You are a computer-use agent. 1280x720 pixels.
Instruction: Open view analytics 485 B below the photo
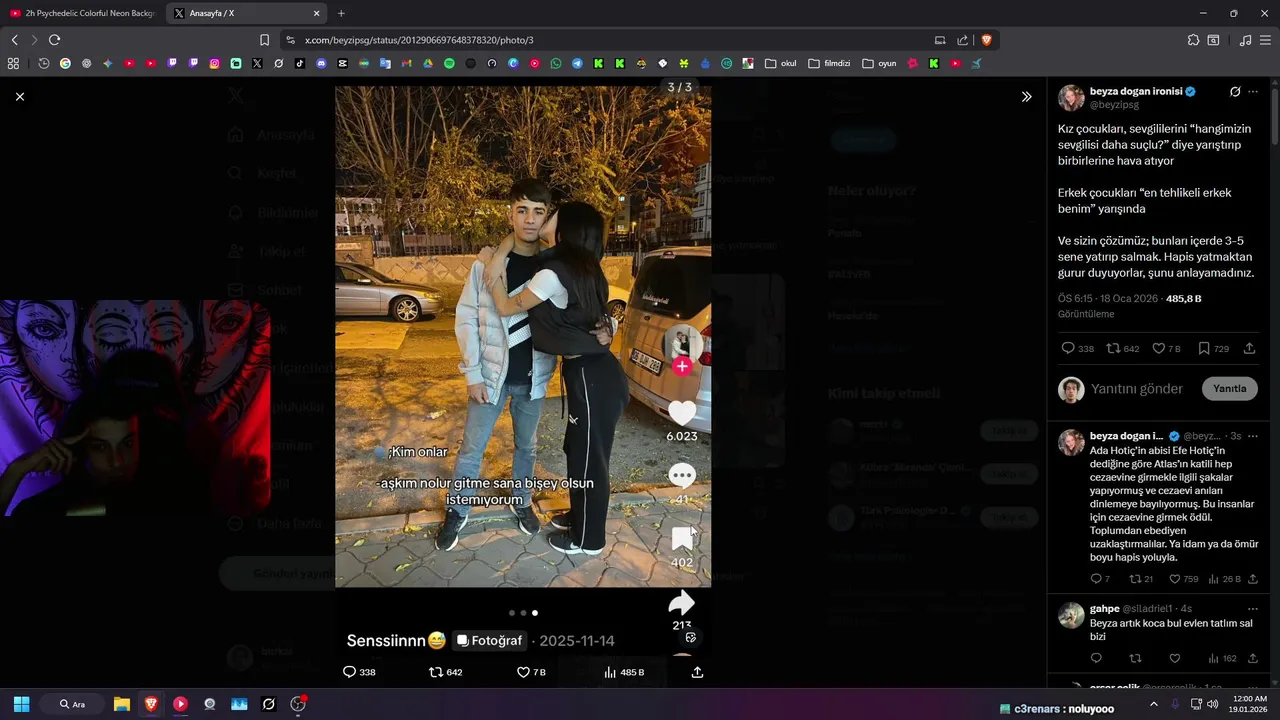click(624, 672)
